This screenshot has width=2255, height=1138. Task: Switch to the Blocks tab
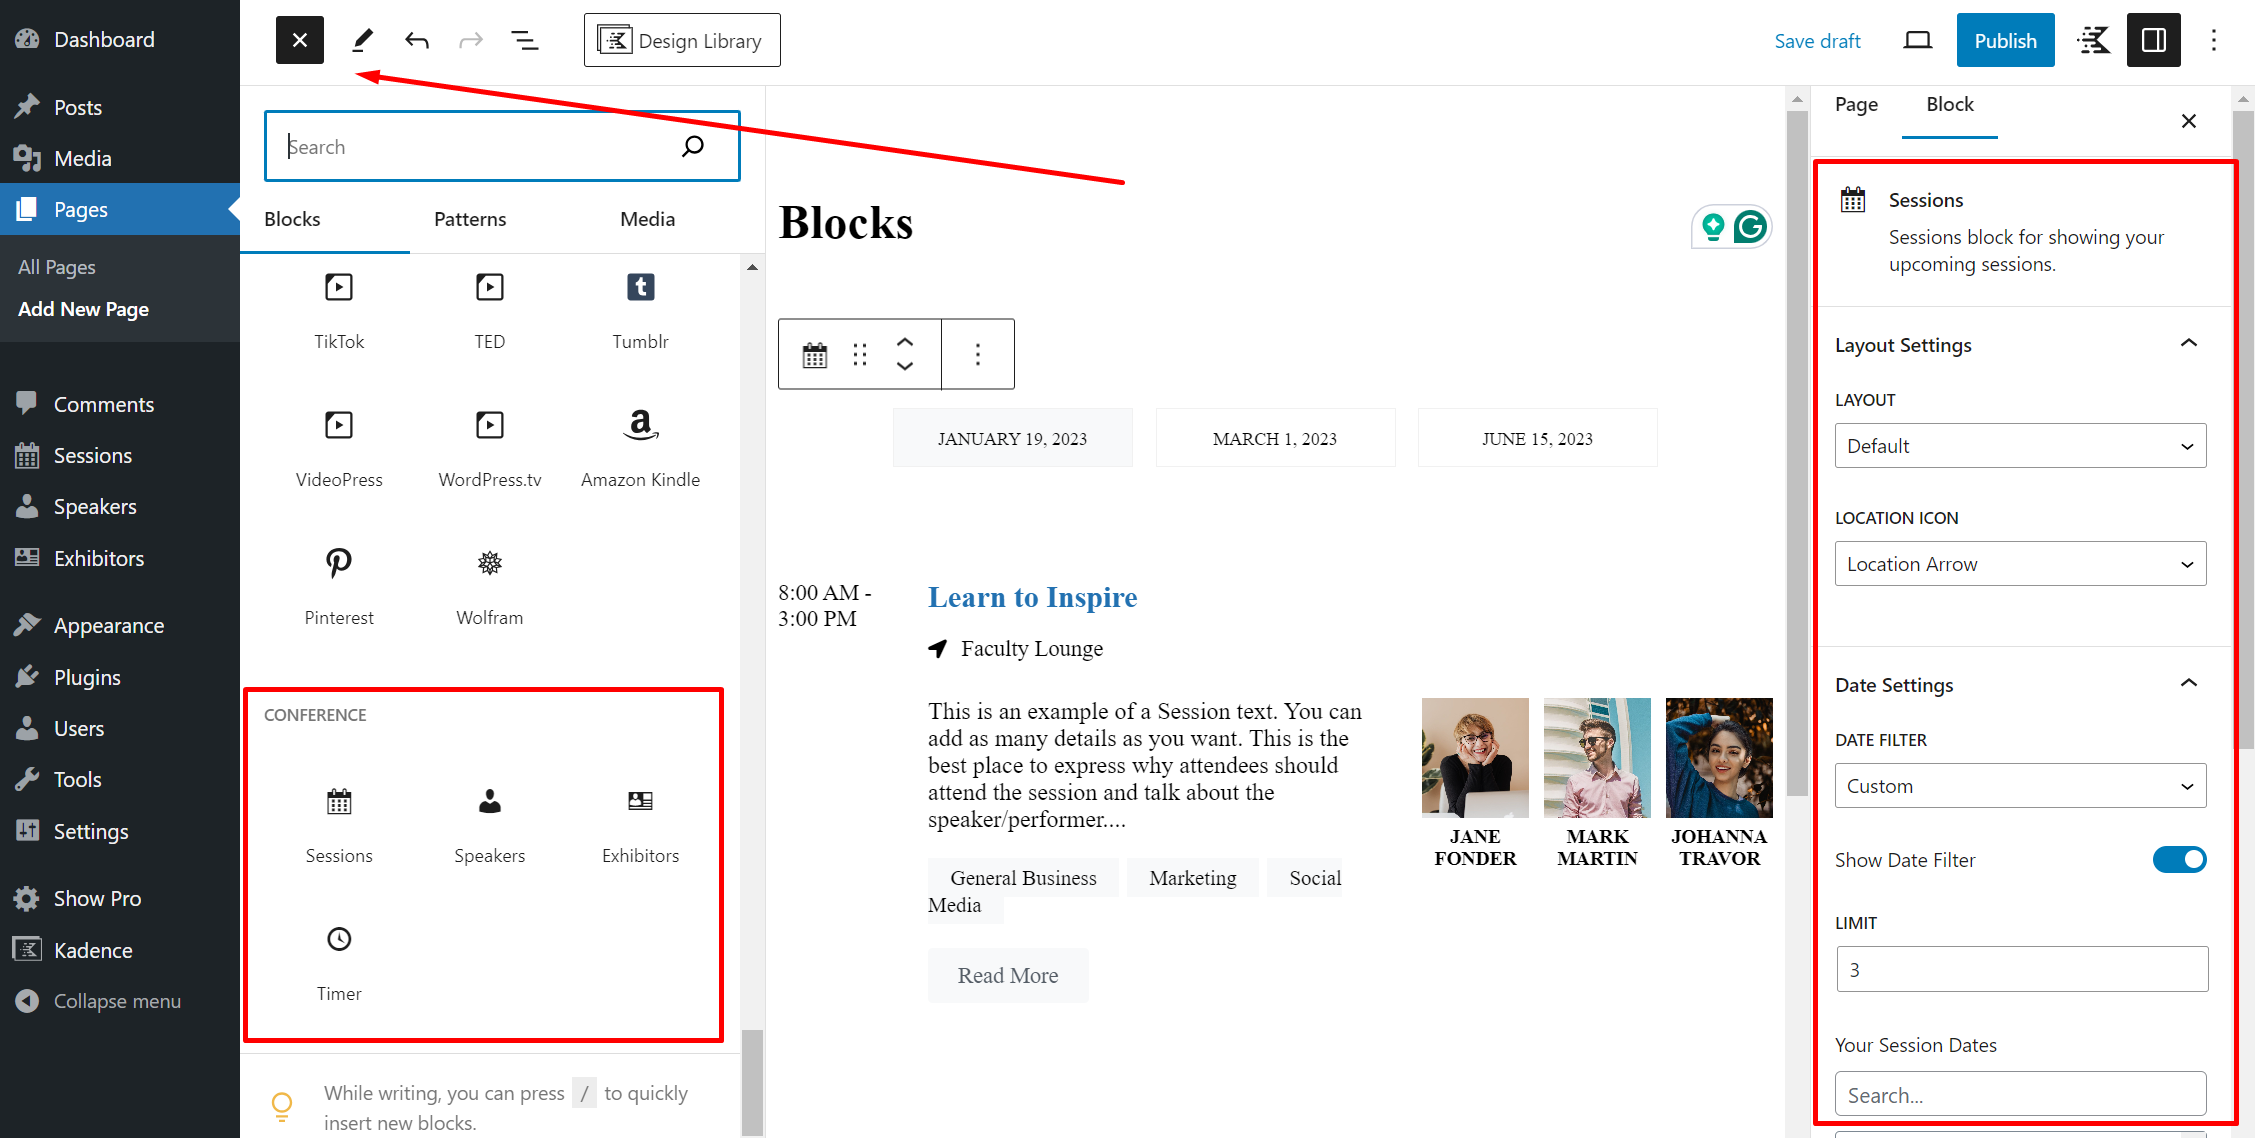292,219
